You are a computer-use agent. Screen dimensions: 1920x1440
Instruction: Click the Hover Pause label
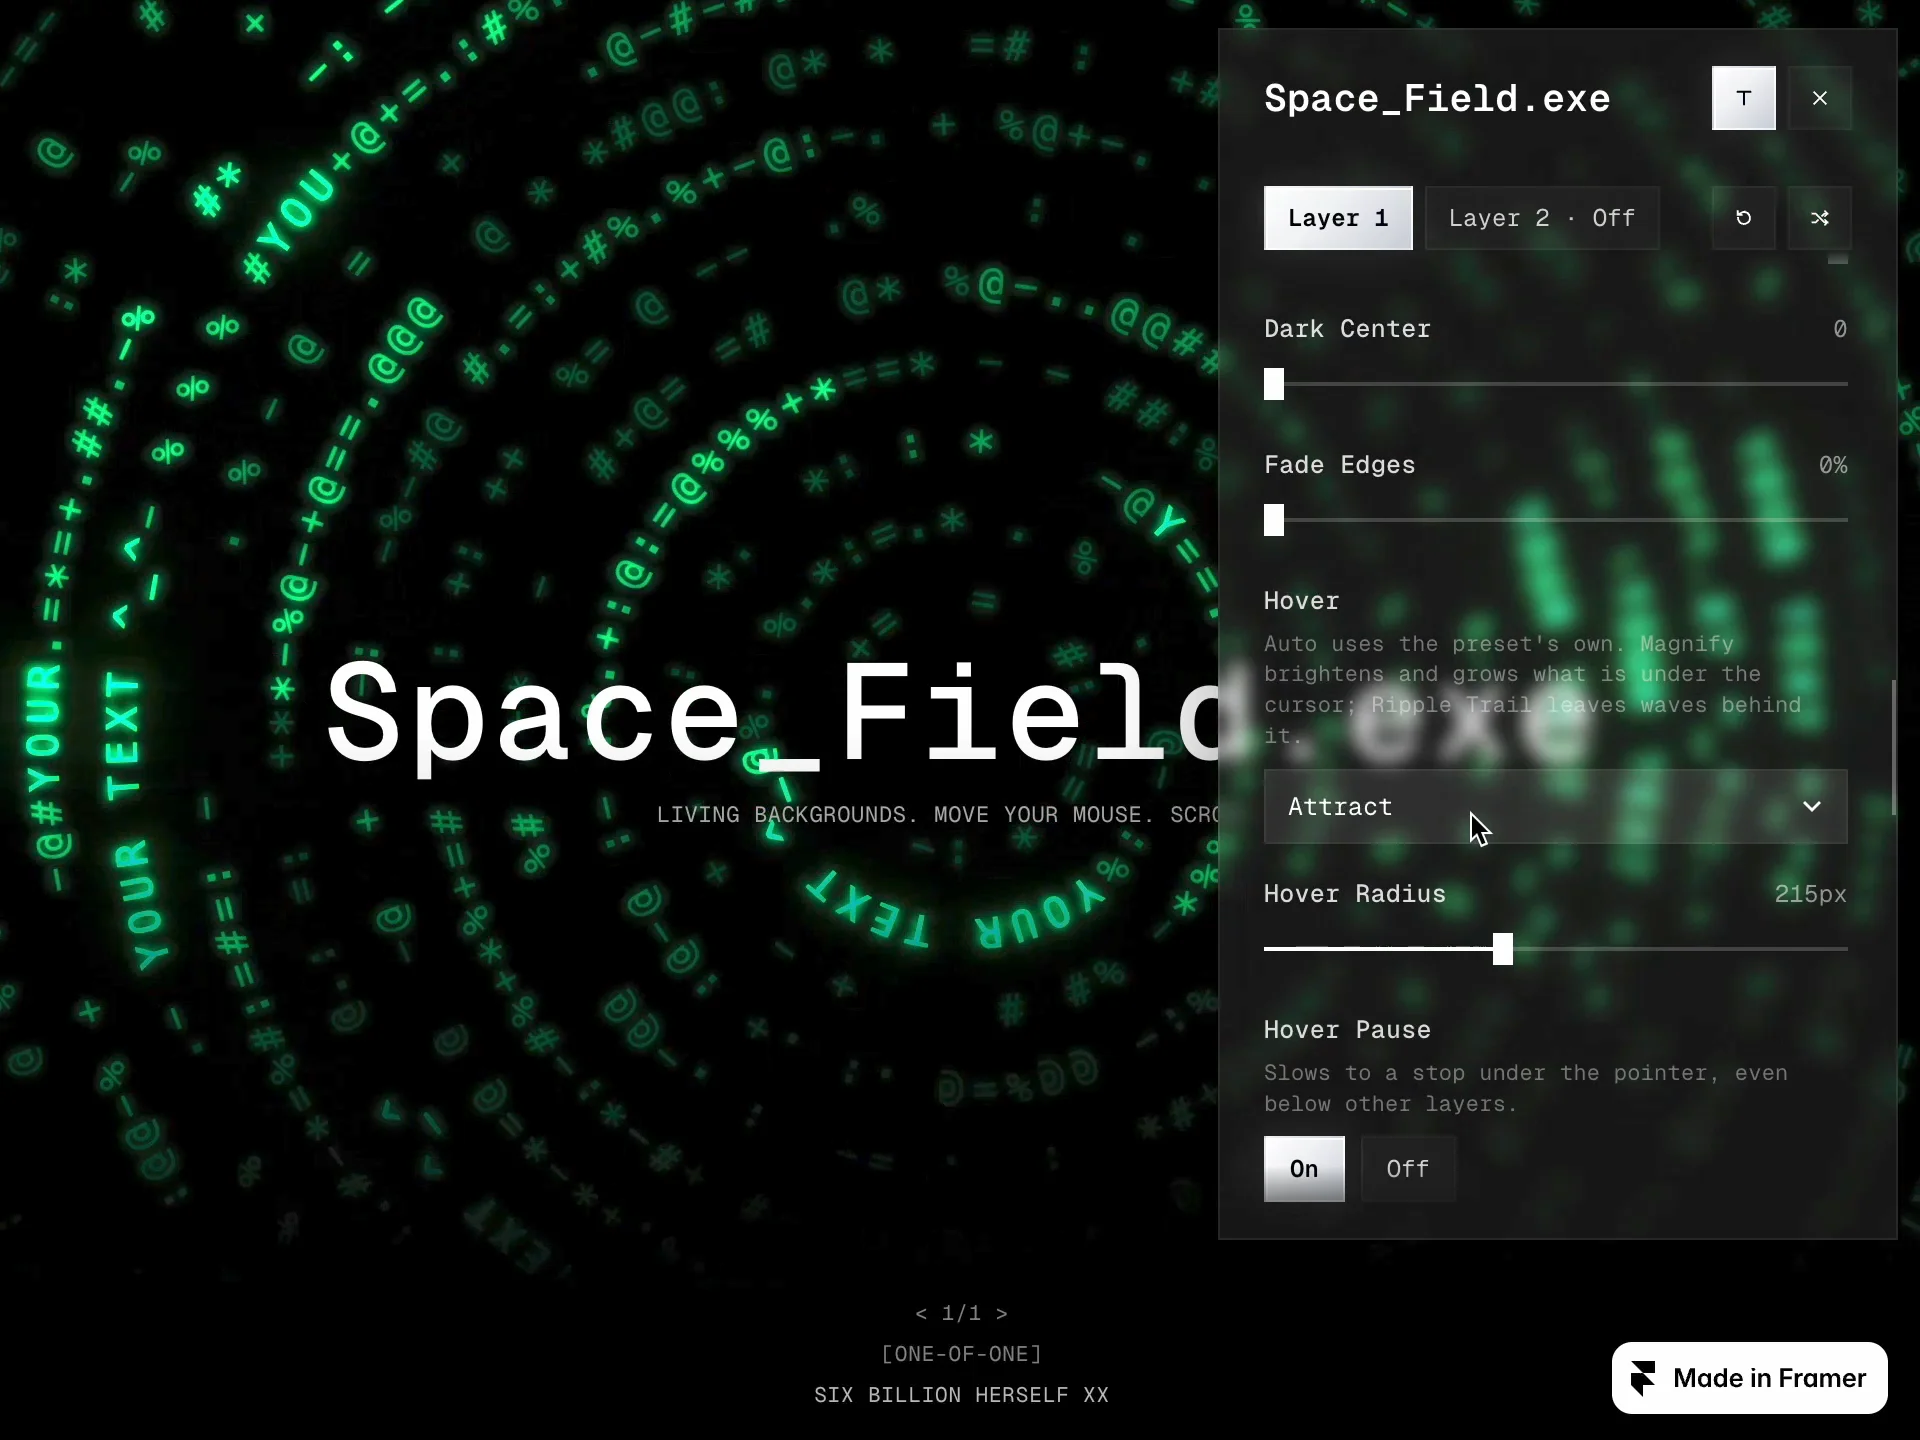coord(1347,1030)
